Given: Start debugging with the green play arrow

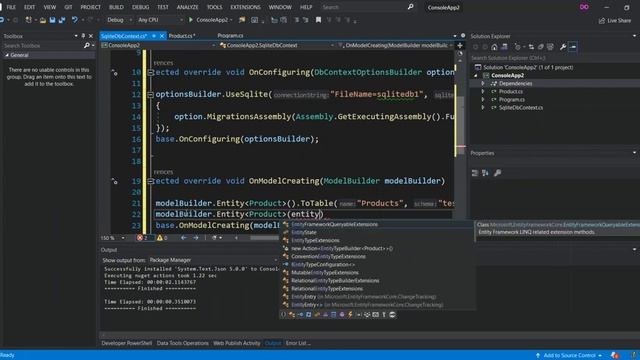Looking at the screenshot, I should coord(191,20).
